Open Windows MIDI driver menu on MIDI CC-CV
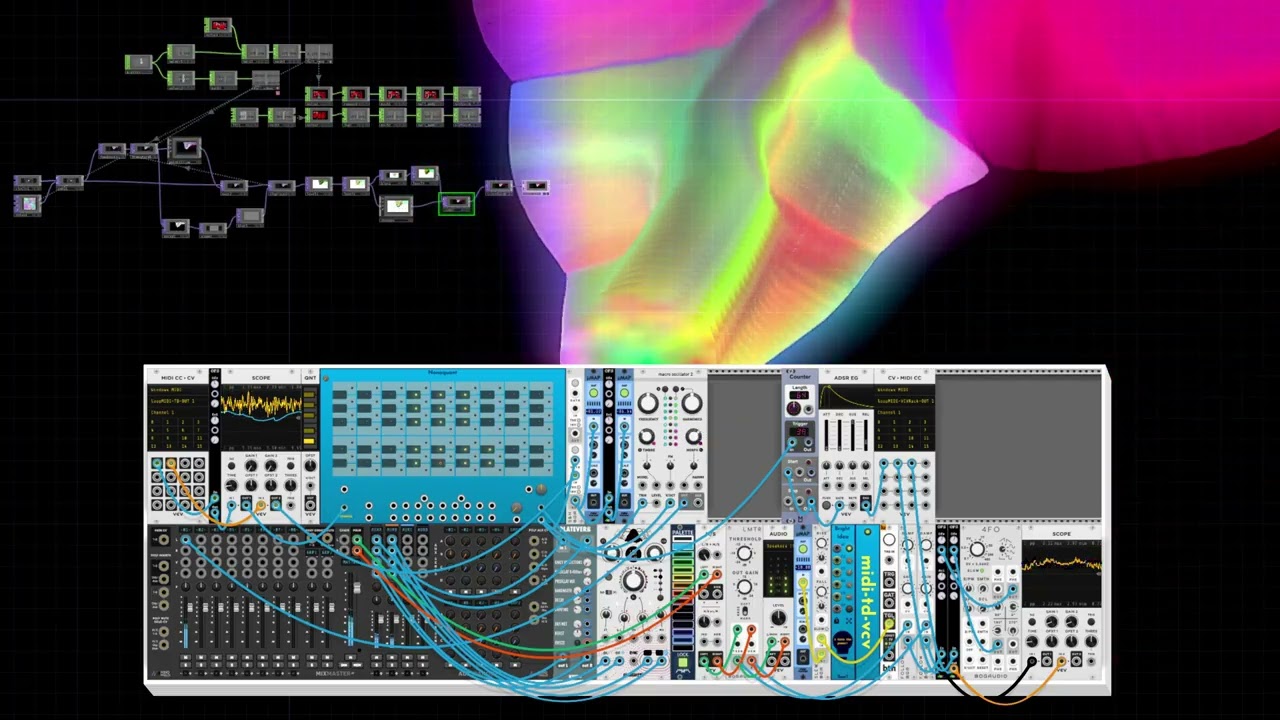Image resolution: width=1280 pixels, height=720 pixels. pyautogui.click(x=178, y=389)
